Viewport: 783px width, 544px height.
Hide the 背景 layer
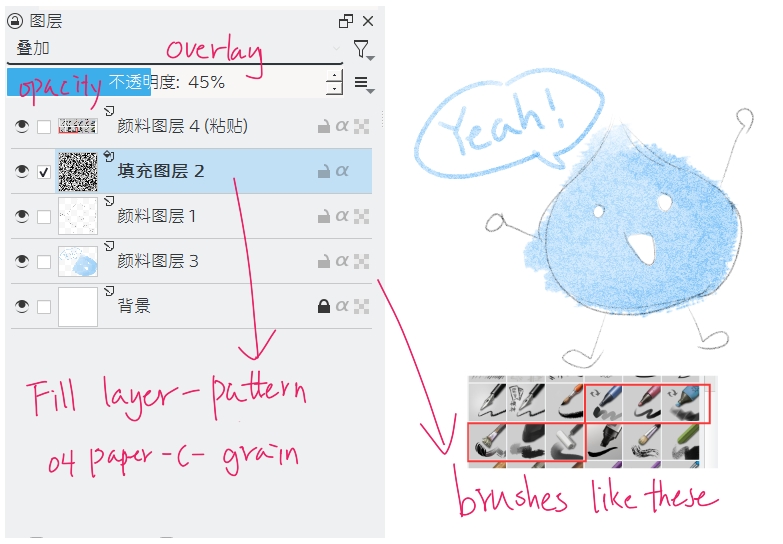click(x=21, y=306)
